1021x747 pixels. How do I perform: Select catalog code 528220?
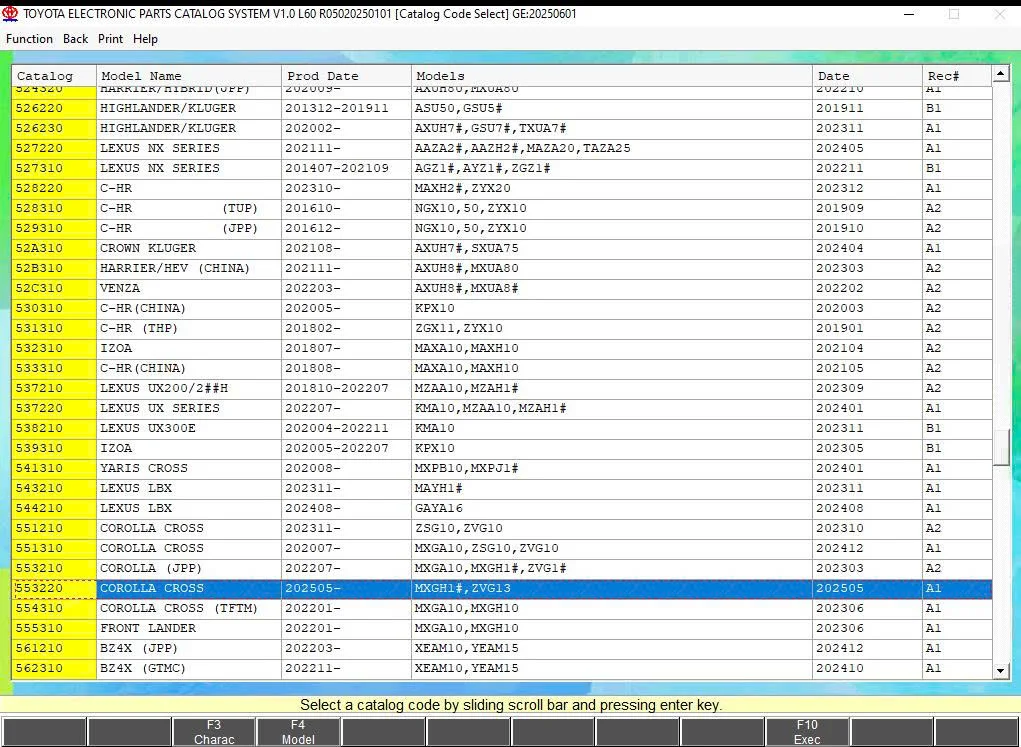[x=54, y=188]
